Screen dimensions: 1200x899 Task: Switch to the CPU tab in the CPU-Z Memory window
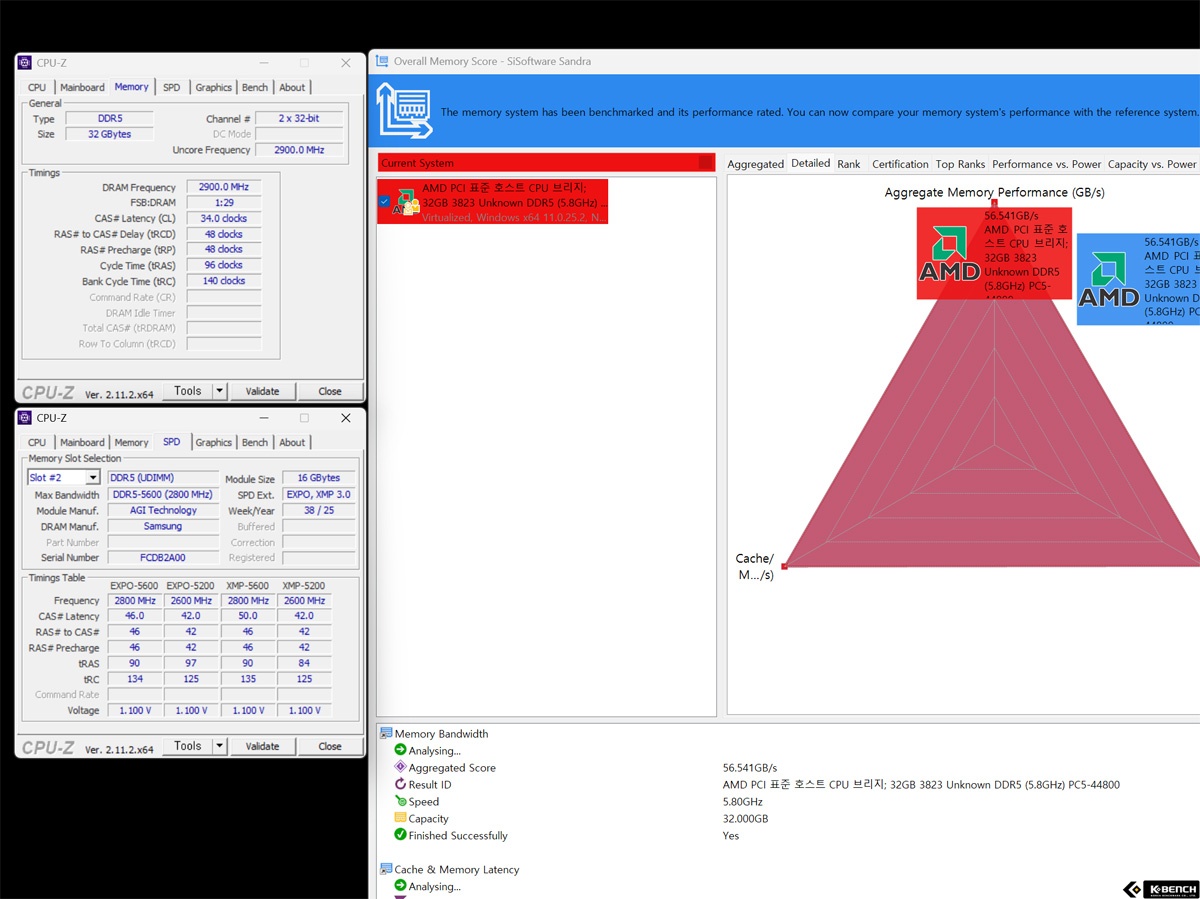[x=37, y=87]
